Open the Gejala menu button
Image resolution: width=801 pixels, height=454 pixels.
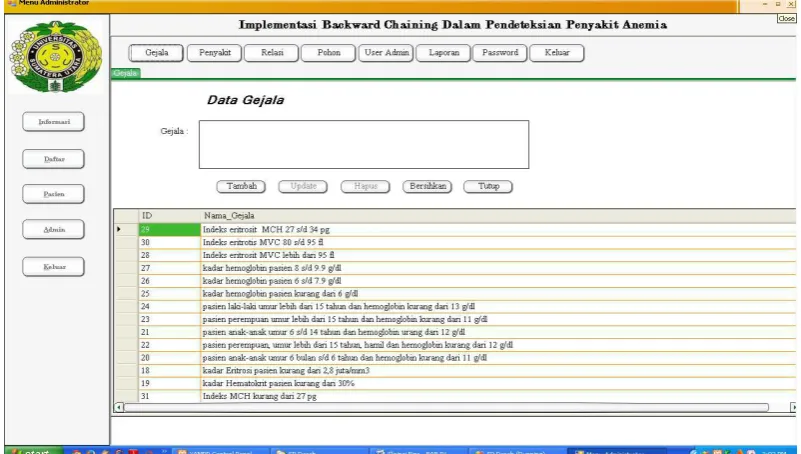[156, 53]
